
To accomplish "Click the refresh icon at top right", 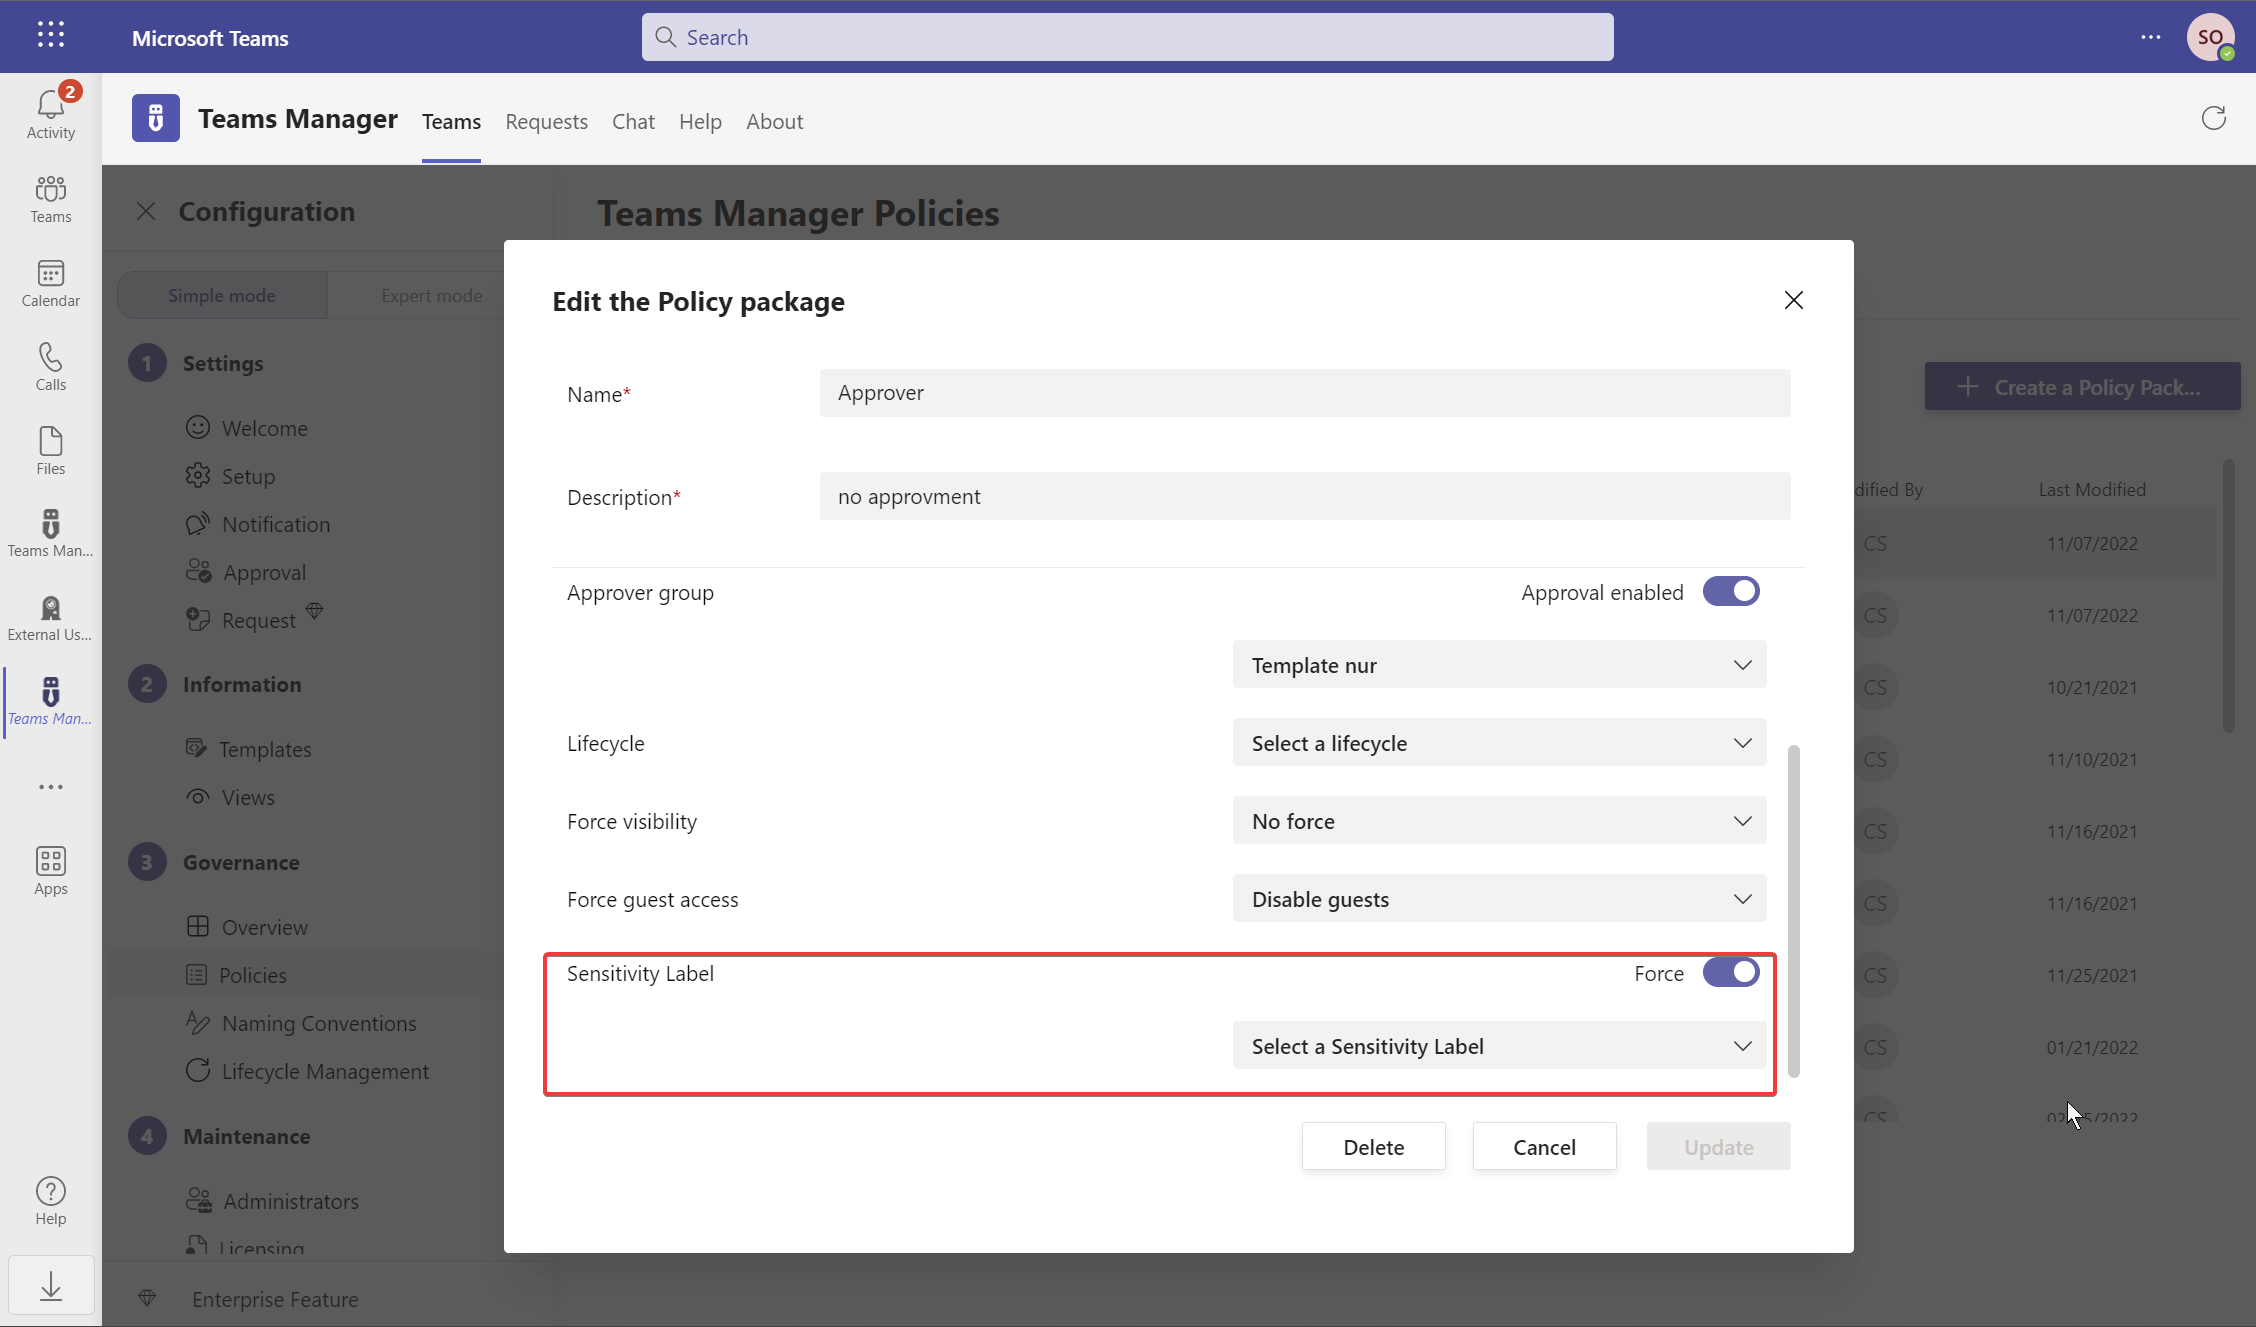I will tap(2214, 119).
